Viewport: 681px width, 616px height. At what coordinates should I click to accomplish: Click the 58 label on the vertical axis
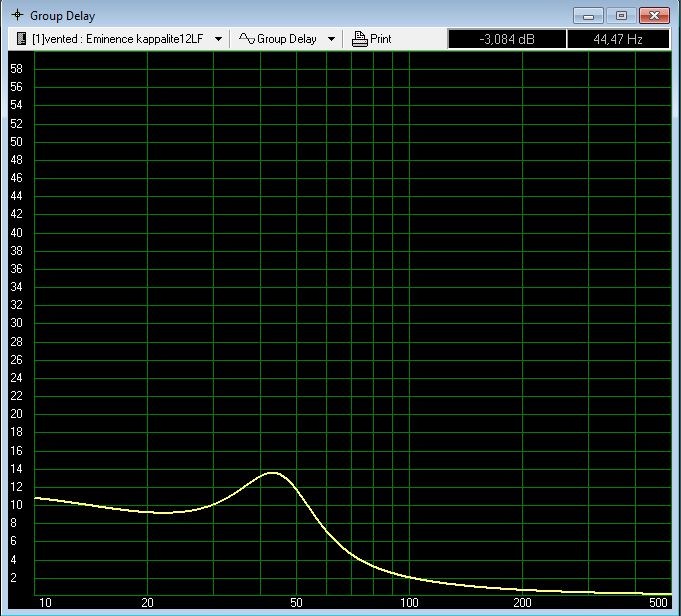pyautogui.click(x=17, y=69)
